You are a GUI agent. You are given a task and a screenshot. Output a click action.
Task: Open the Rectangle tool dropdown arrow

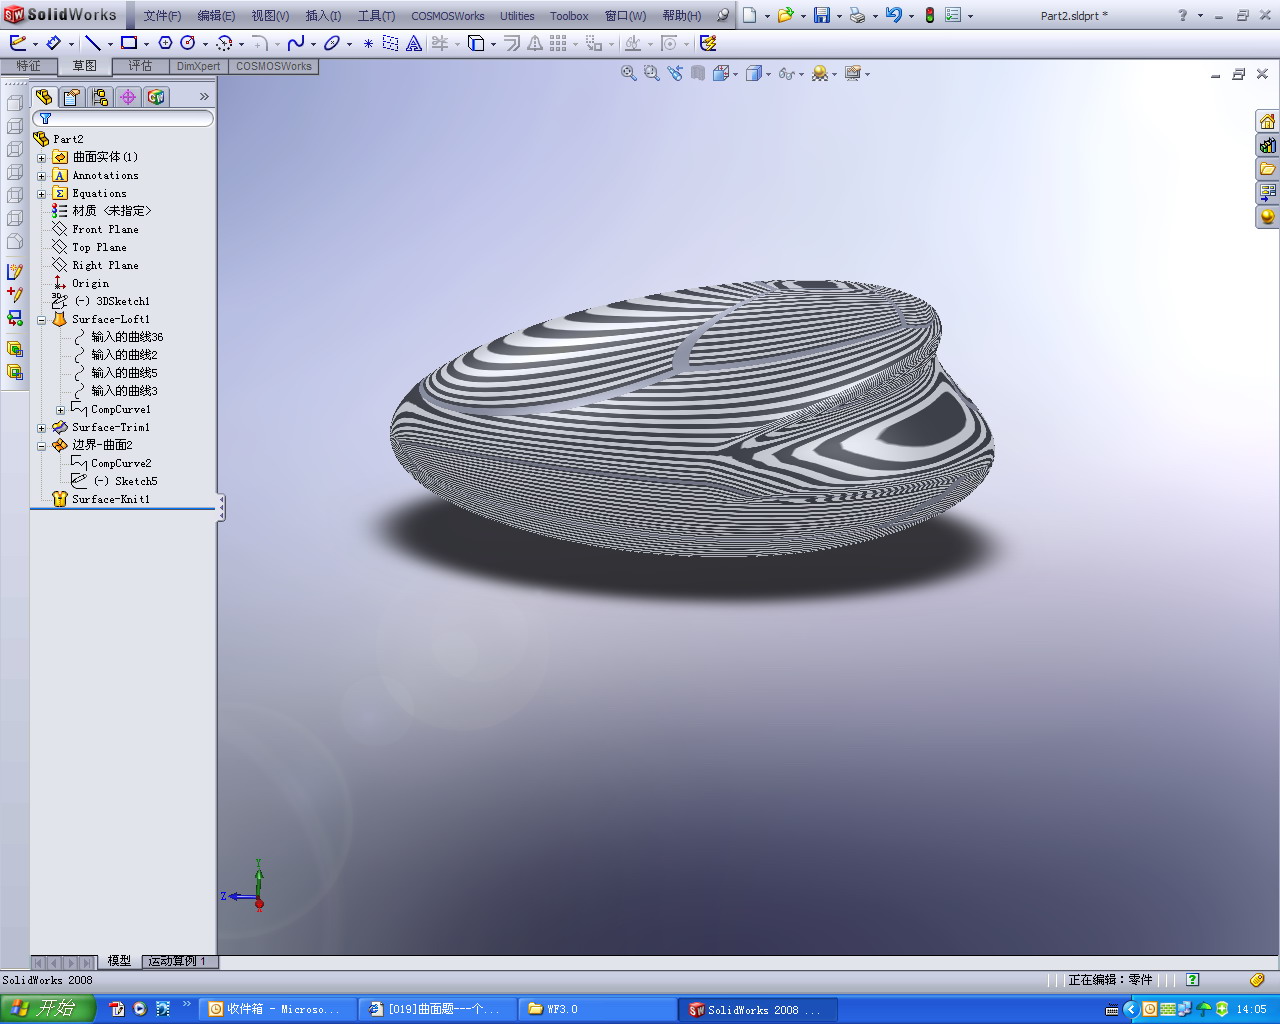tap(146, 44)
